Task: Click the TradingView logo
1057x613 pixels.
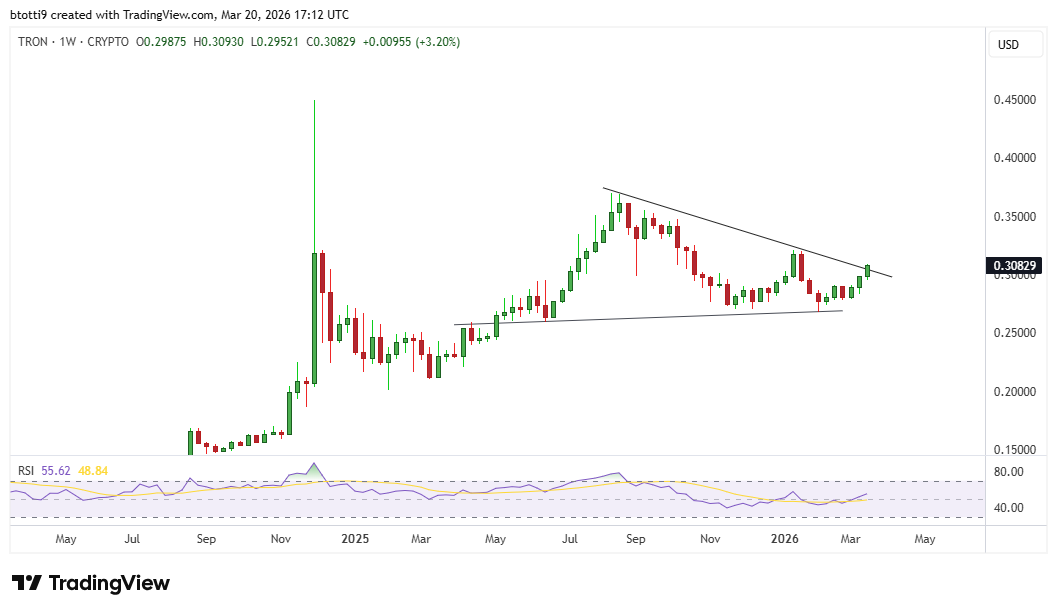Action: (x=88, y=582)
